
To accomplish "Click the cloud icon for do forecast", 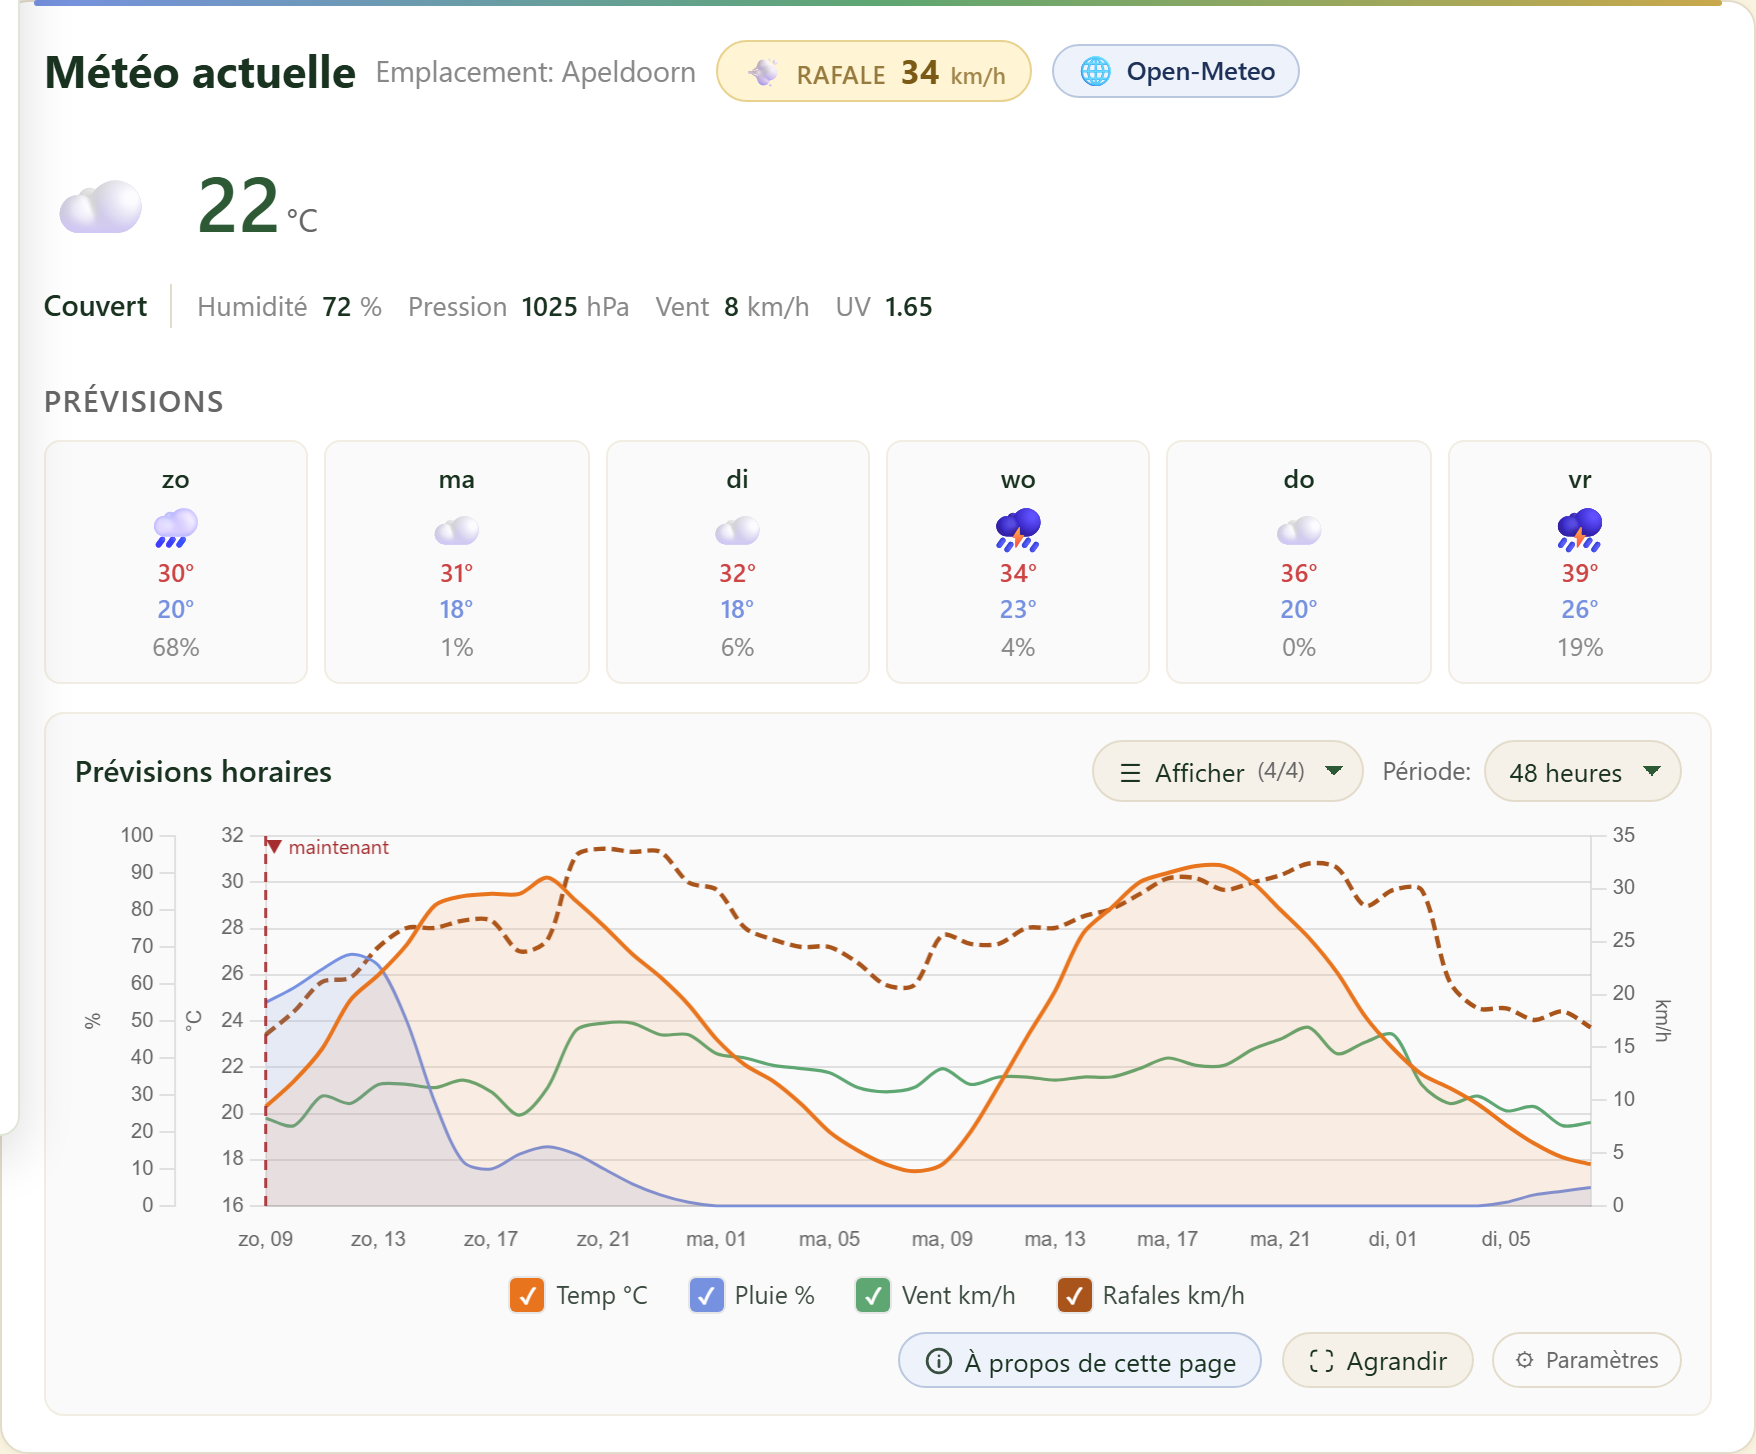I will [x=1299, y=530].
